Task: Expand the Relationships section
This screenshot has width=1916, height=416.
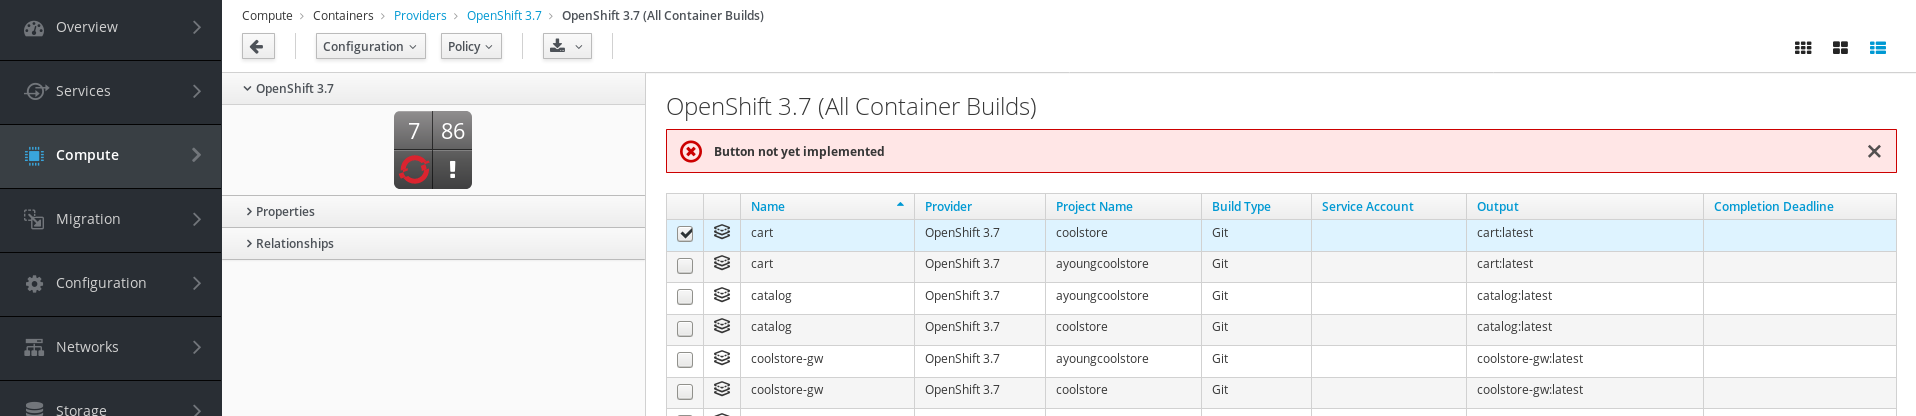Action: tap(433, 243)
